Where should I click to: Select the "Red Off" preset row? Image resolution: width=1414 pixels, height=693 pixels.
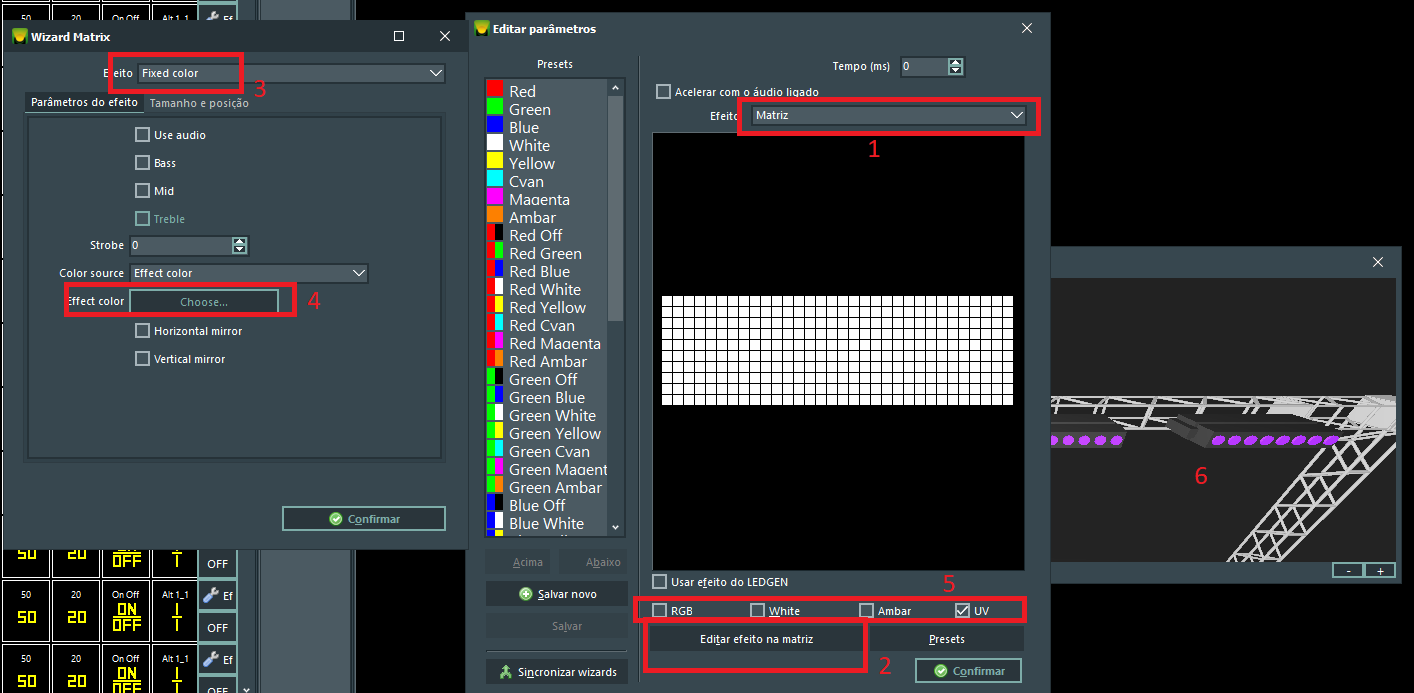click(546, 235)
